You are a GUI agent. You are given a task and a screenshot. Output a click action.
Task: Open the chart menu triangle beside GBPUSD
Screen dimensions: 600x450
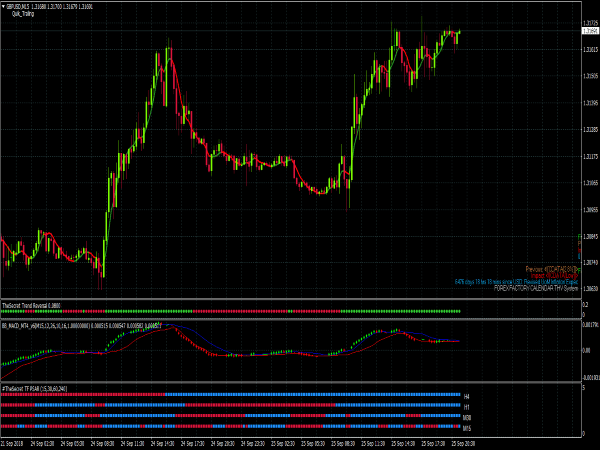point(3,7)
